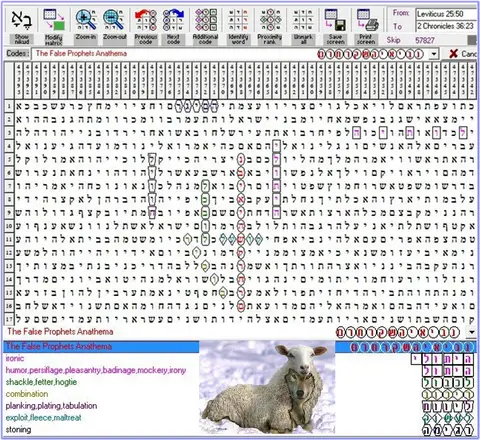Click matrix row number 17
480x440 pixels.
9,319
